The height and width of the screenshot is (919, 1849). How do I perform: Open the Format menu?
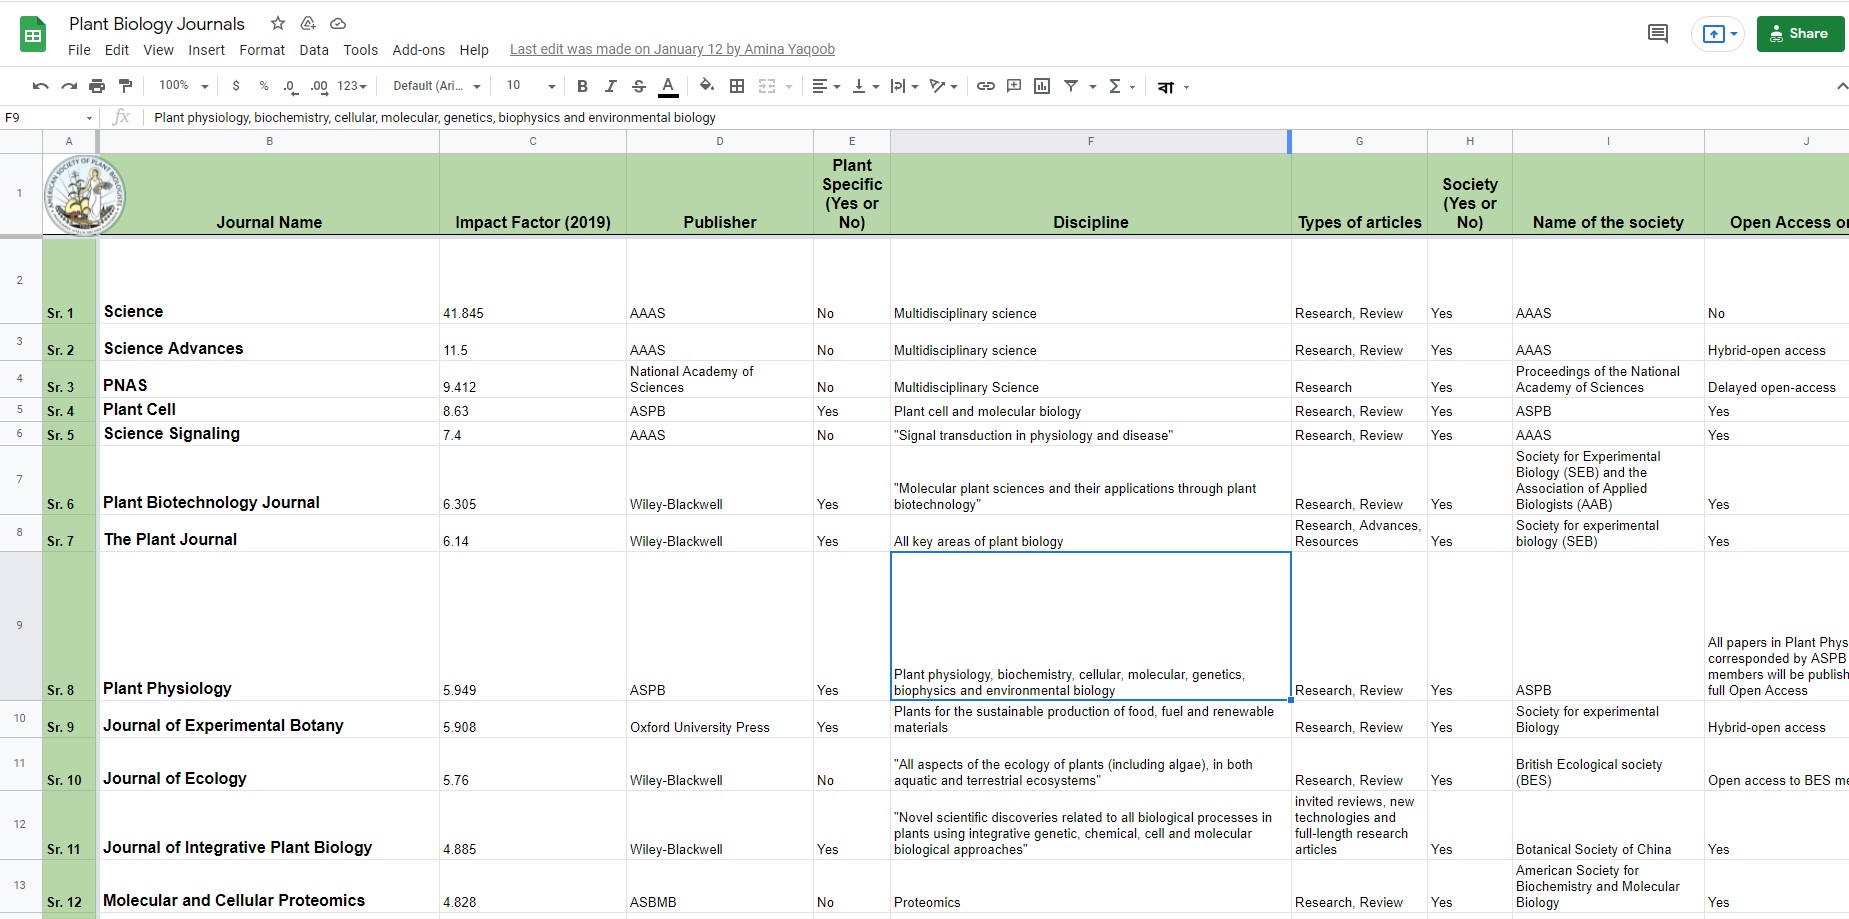[262, 50]
